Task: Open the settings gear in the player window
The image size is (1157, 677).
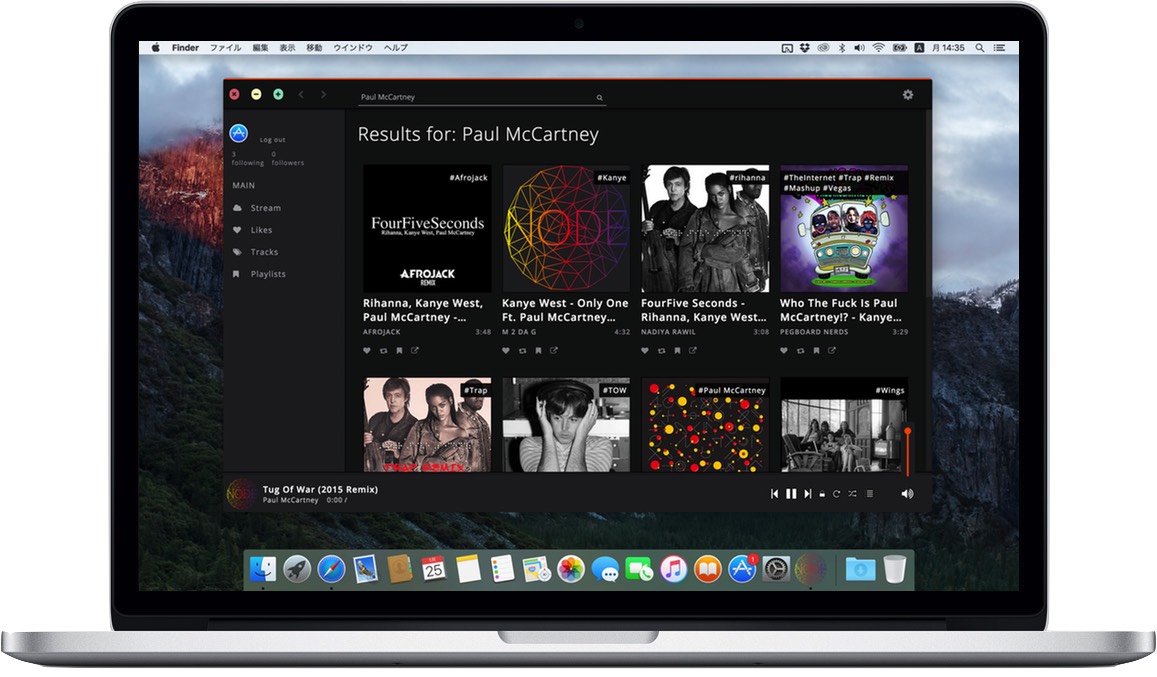Action: click(x=908, y=94)
